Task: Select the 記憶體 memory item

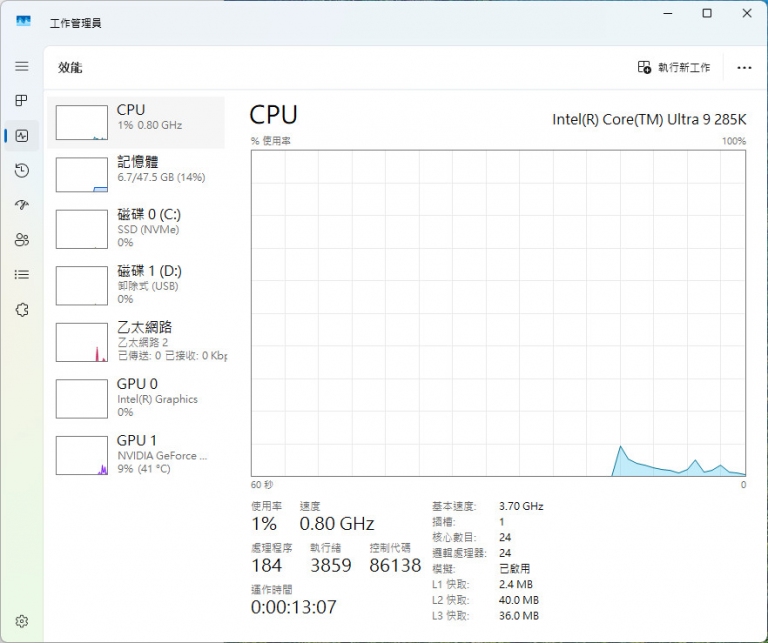Action: [x=136, y=175]
